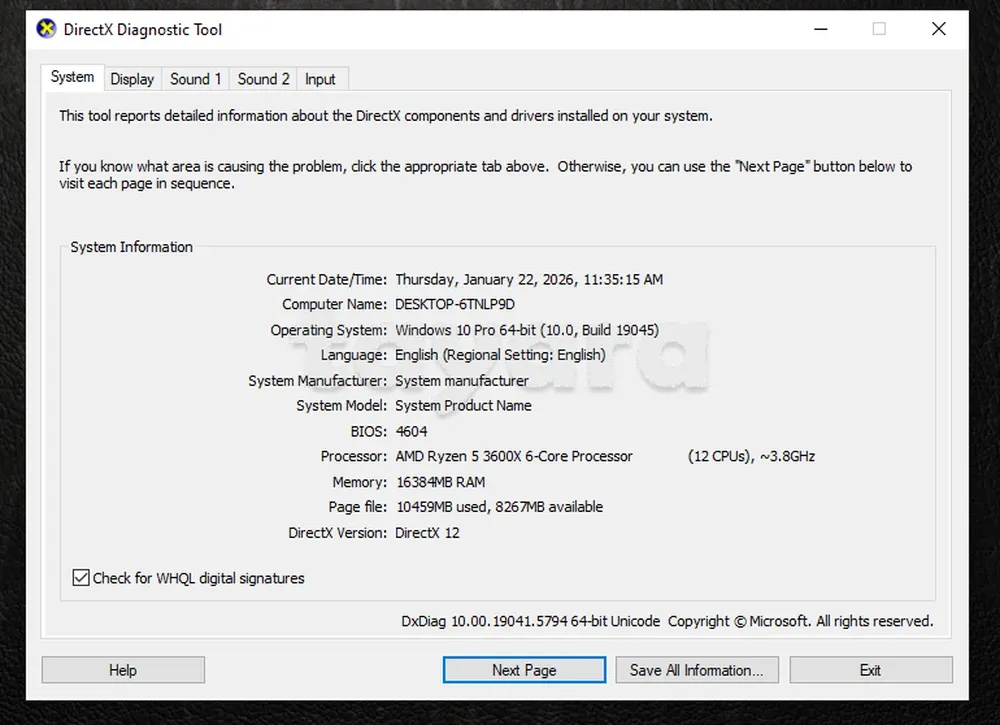Select the Sound 2 tab
The image size is (1000, 725).
point(263,79)
